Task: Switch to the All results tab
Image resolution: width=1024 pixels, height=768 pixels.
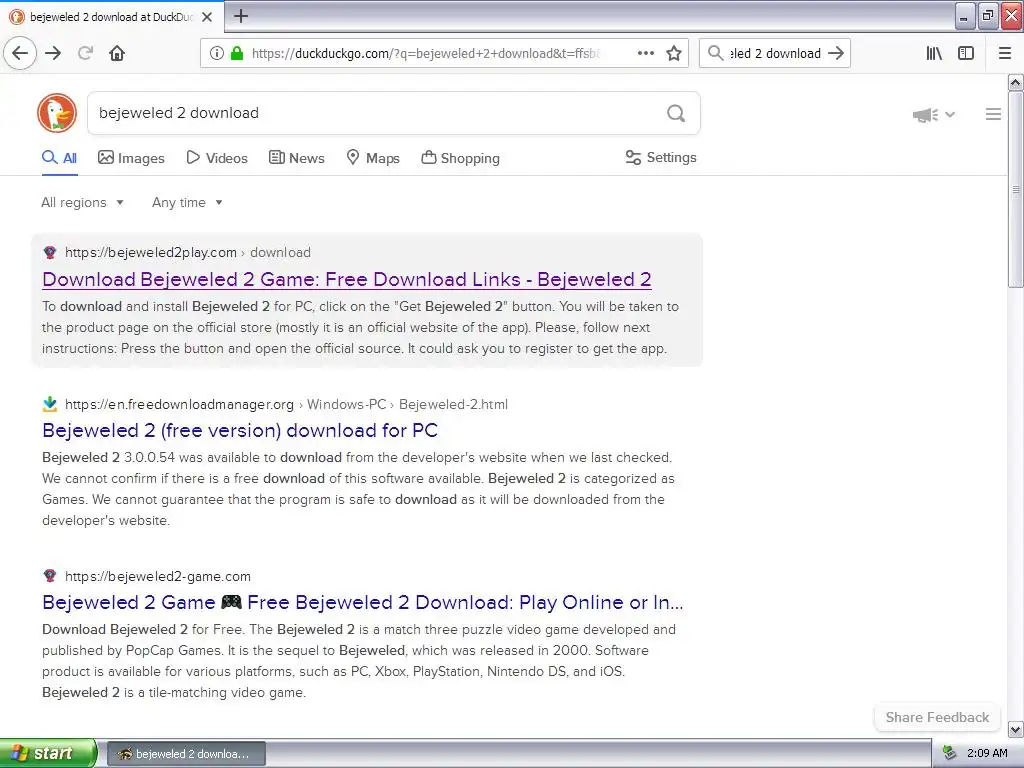Action: point(59,157)
